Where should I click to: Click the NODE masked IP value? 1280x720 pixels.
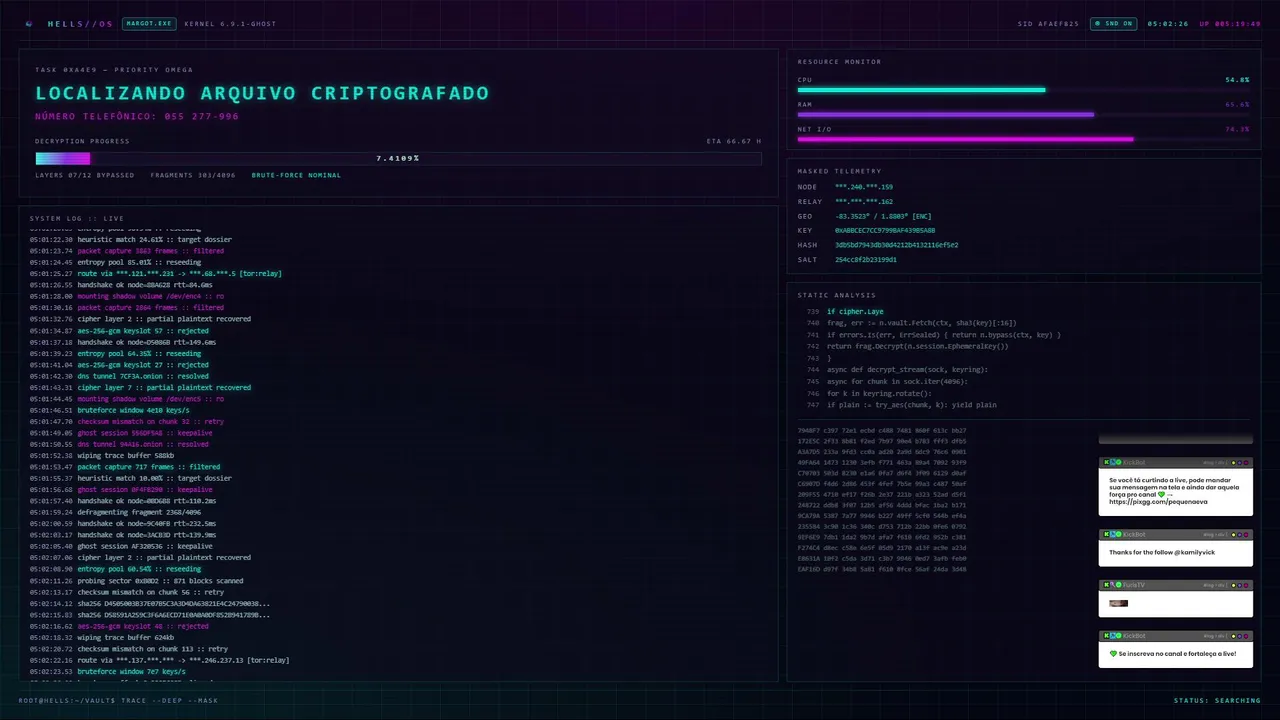tap(864, 187)
